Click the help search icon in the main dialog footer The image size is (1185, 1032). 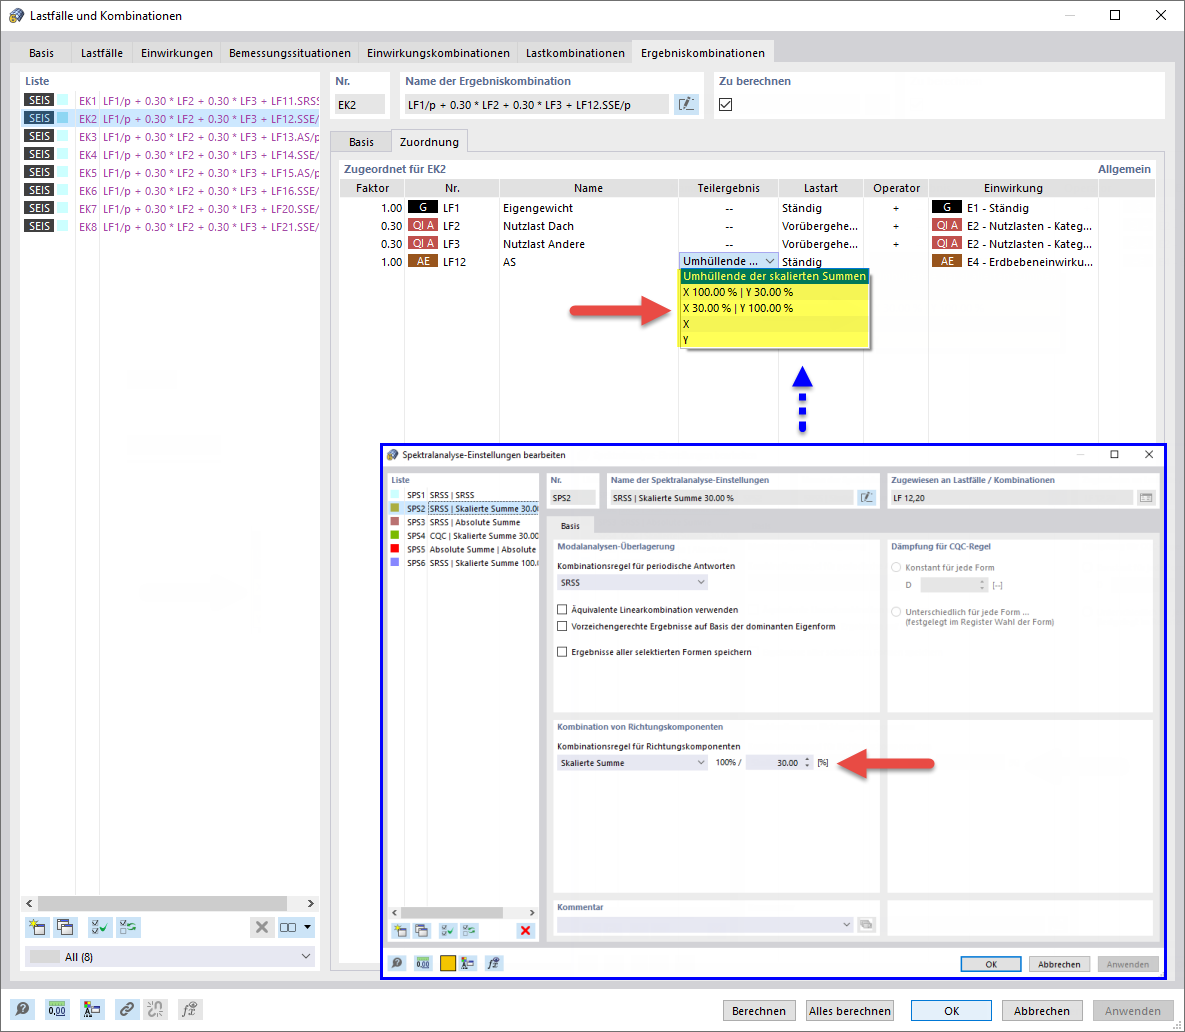[22, 1009]
